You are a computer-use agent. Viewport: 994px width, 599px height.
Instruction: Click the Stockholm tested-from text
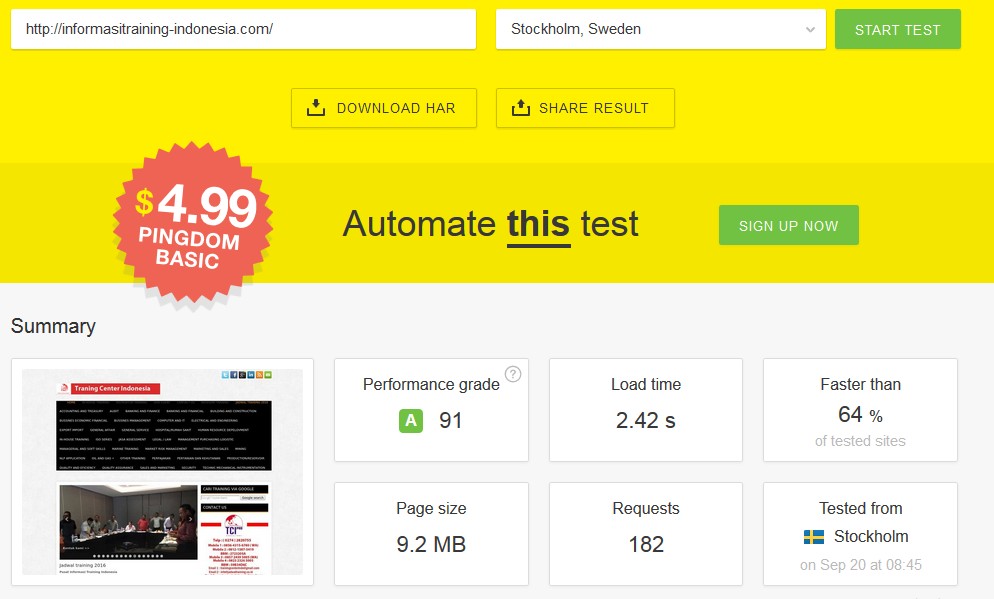871,536
